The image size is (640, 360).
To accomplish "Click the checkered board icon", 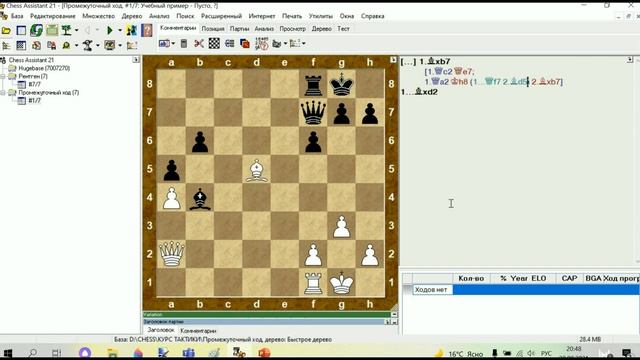I will [x=214, y=44].
